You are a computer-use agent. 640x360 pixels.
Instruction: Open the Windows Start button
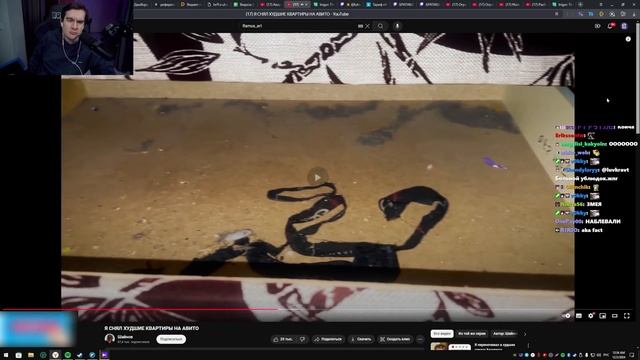pyautogui.click(x=6, y=355)
